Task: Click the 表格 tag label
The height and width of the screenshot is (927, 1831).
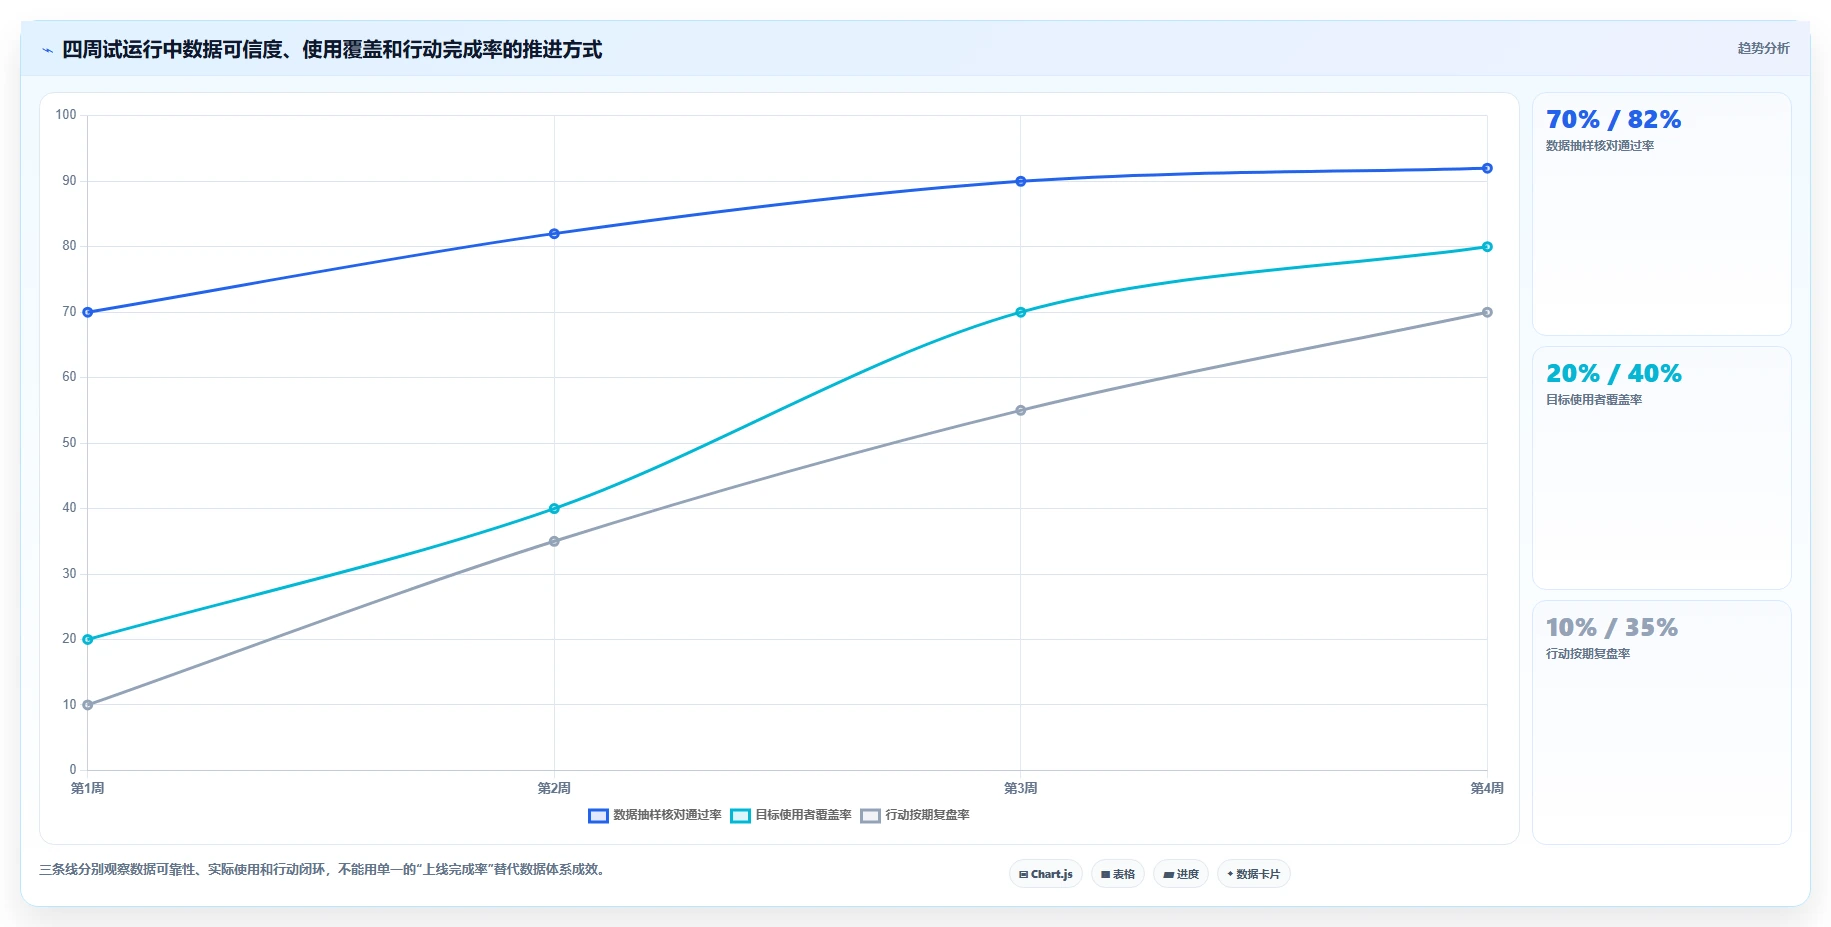Action: click(1124, 874)
